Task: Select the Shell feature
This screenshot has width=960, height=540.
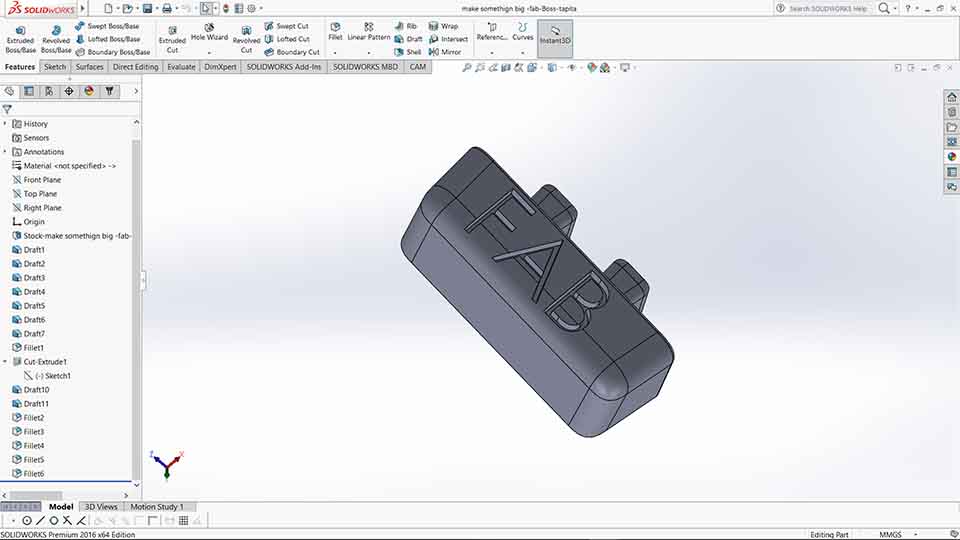Action: pos(408,52)
